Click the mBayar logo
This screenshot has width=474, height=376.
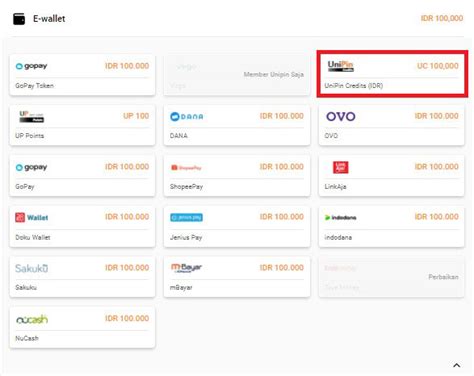(186, 268)
